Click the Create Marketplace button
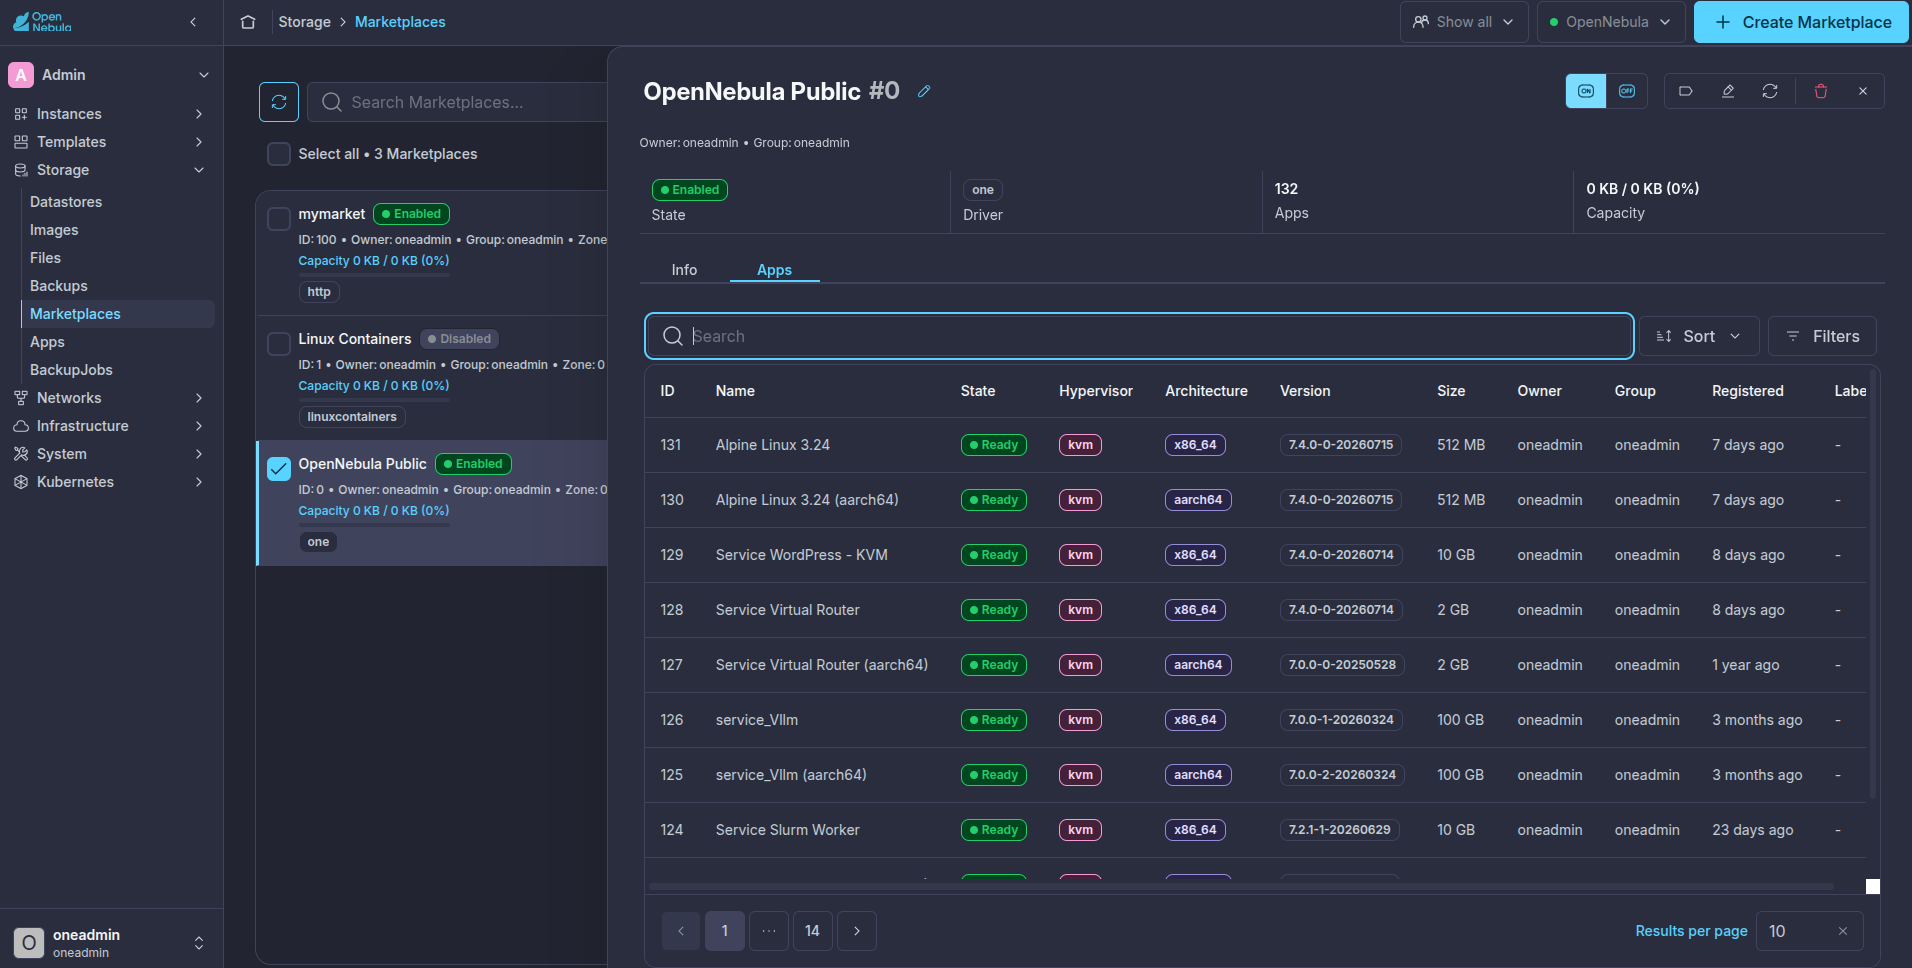 pyautogui.click(x=1801, y=22)
